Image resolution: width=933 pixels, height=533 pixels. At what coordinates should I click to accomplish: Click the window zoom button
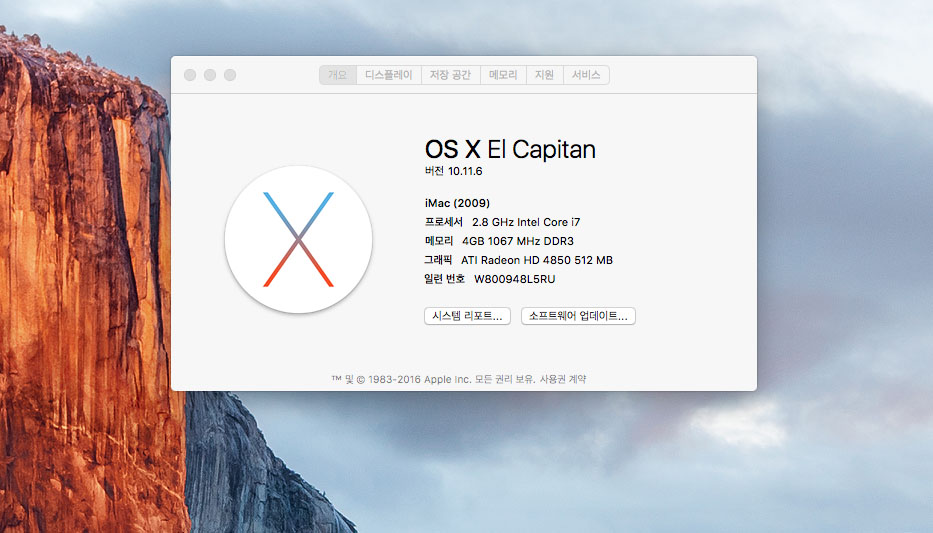(230, 75)
